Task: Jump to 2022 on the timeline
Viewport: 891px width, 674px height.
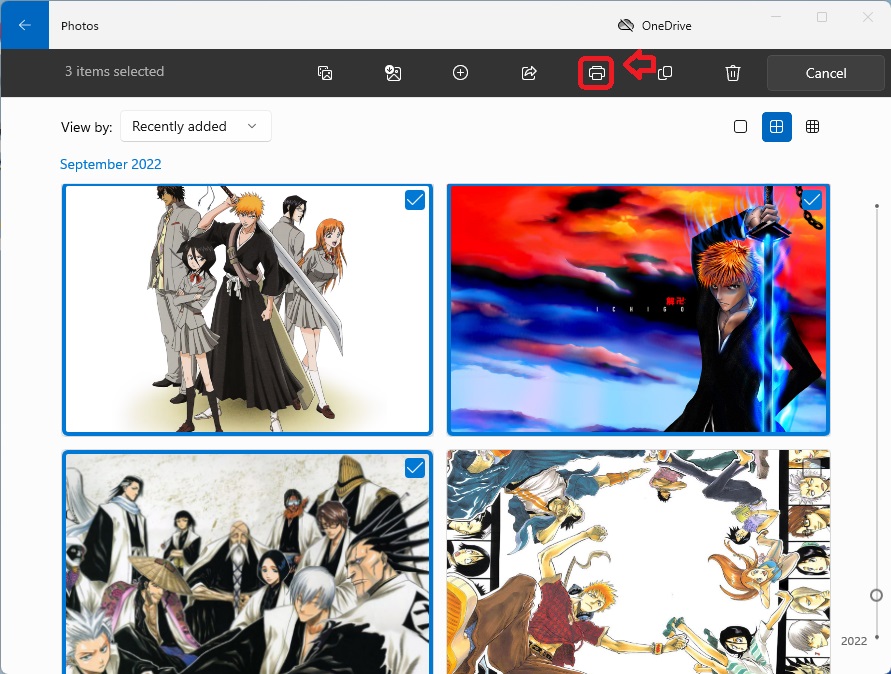Action: coord(853,641)
